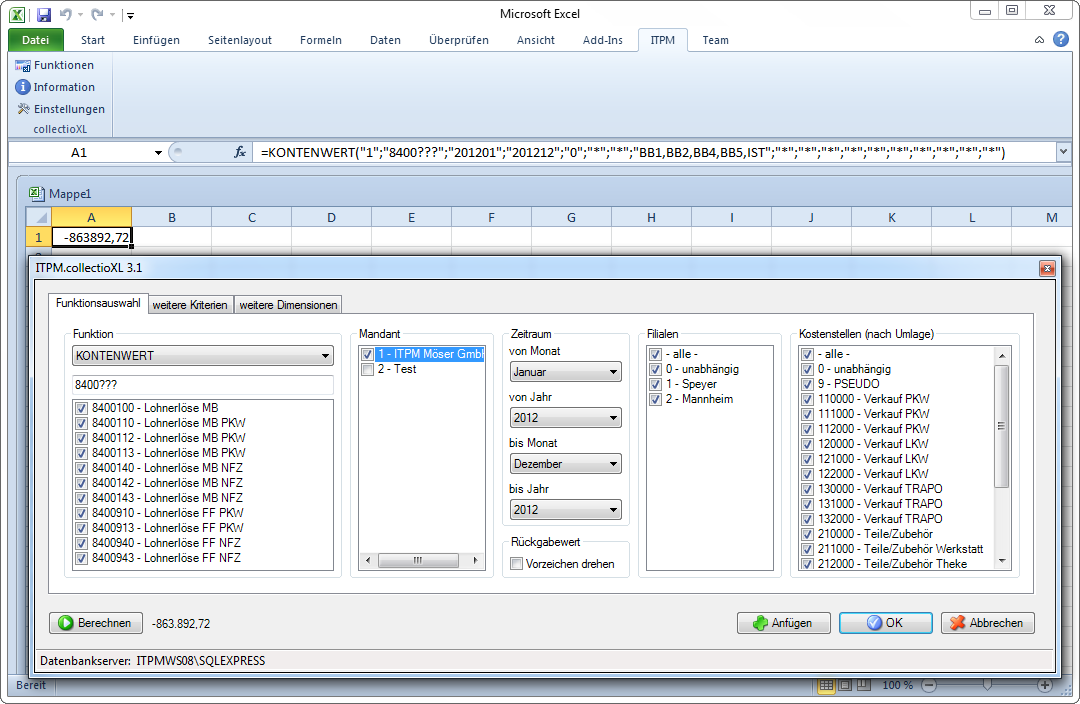Click Kostenstellen list scroll down arrow

coord(1002,561)
